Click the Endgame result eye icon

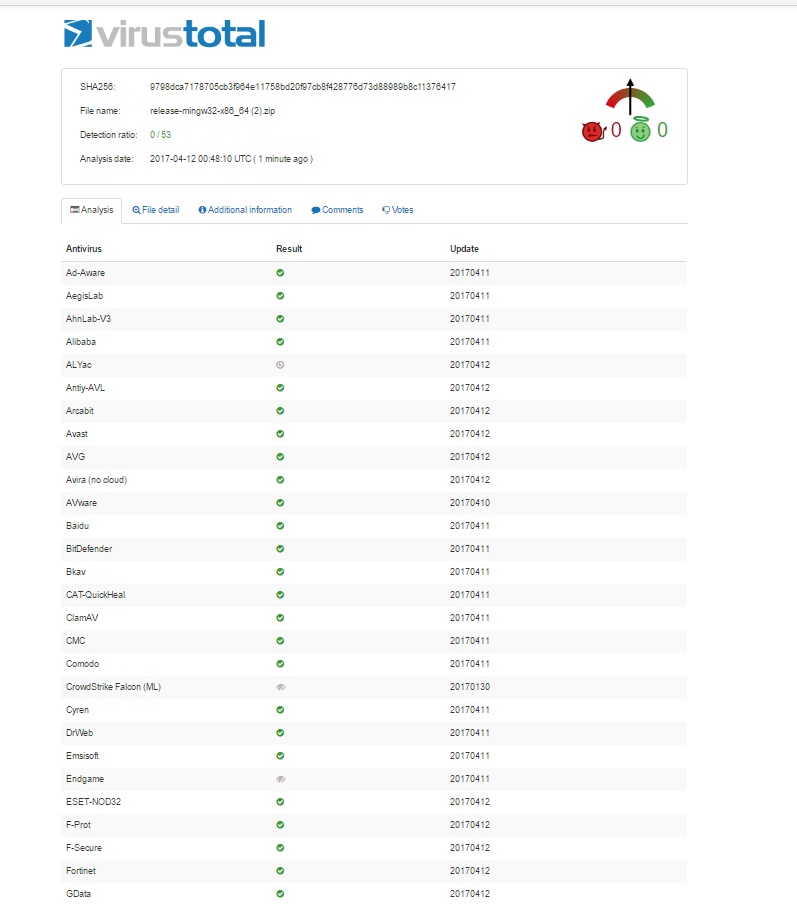(280, 779)
